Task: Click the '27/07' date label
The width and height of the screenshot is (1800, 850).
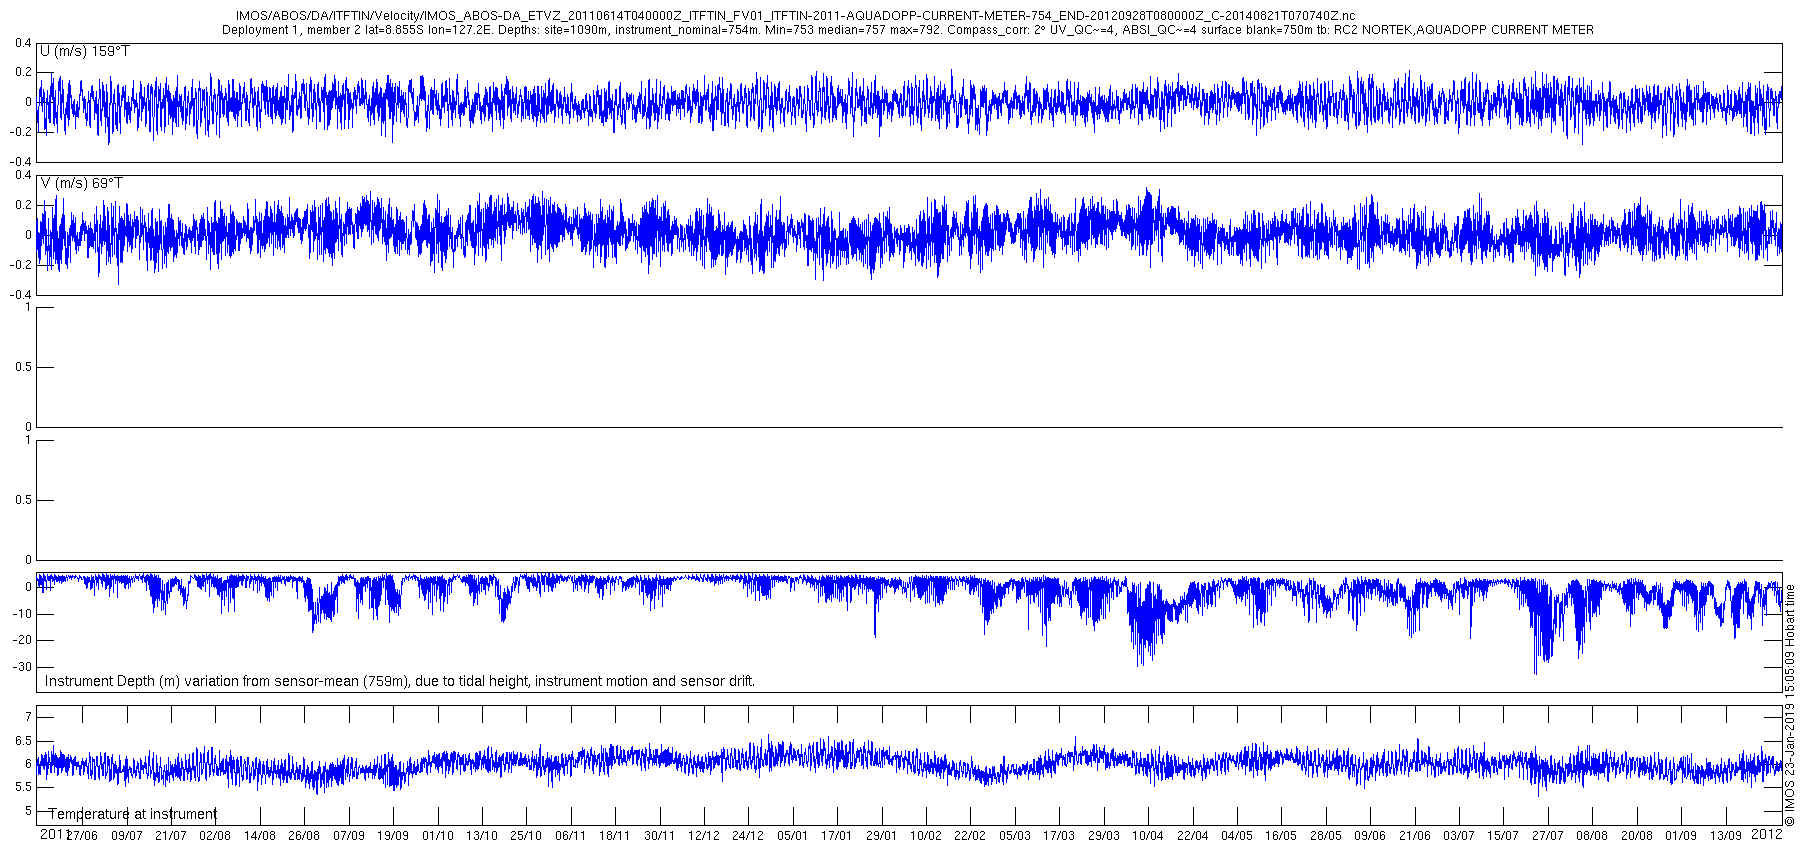Action: [1548, 836]
